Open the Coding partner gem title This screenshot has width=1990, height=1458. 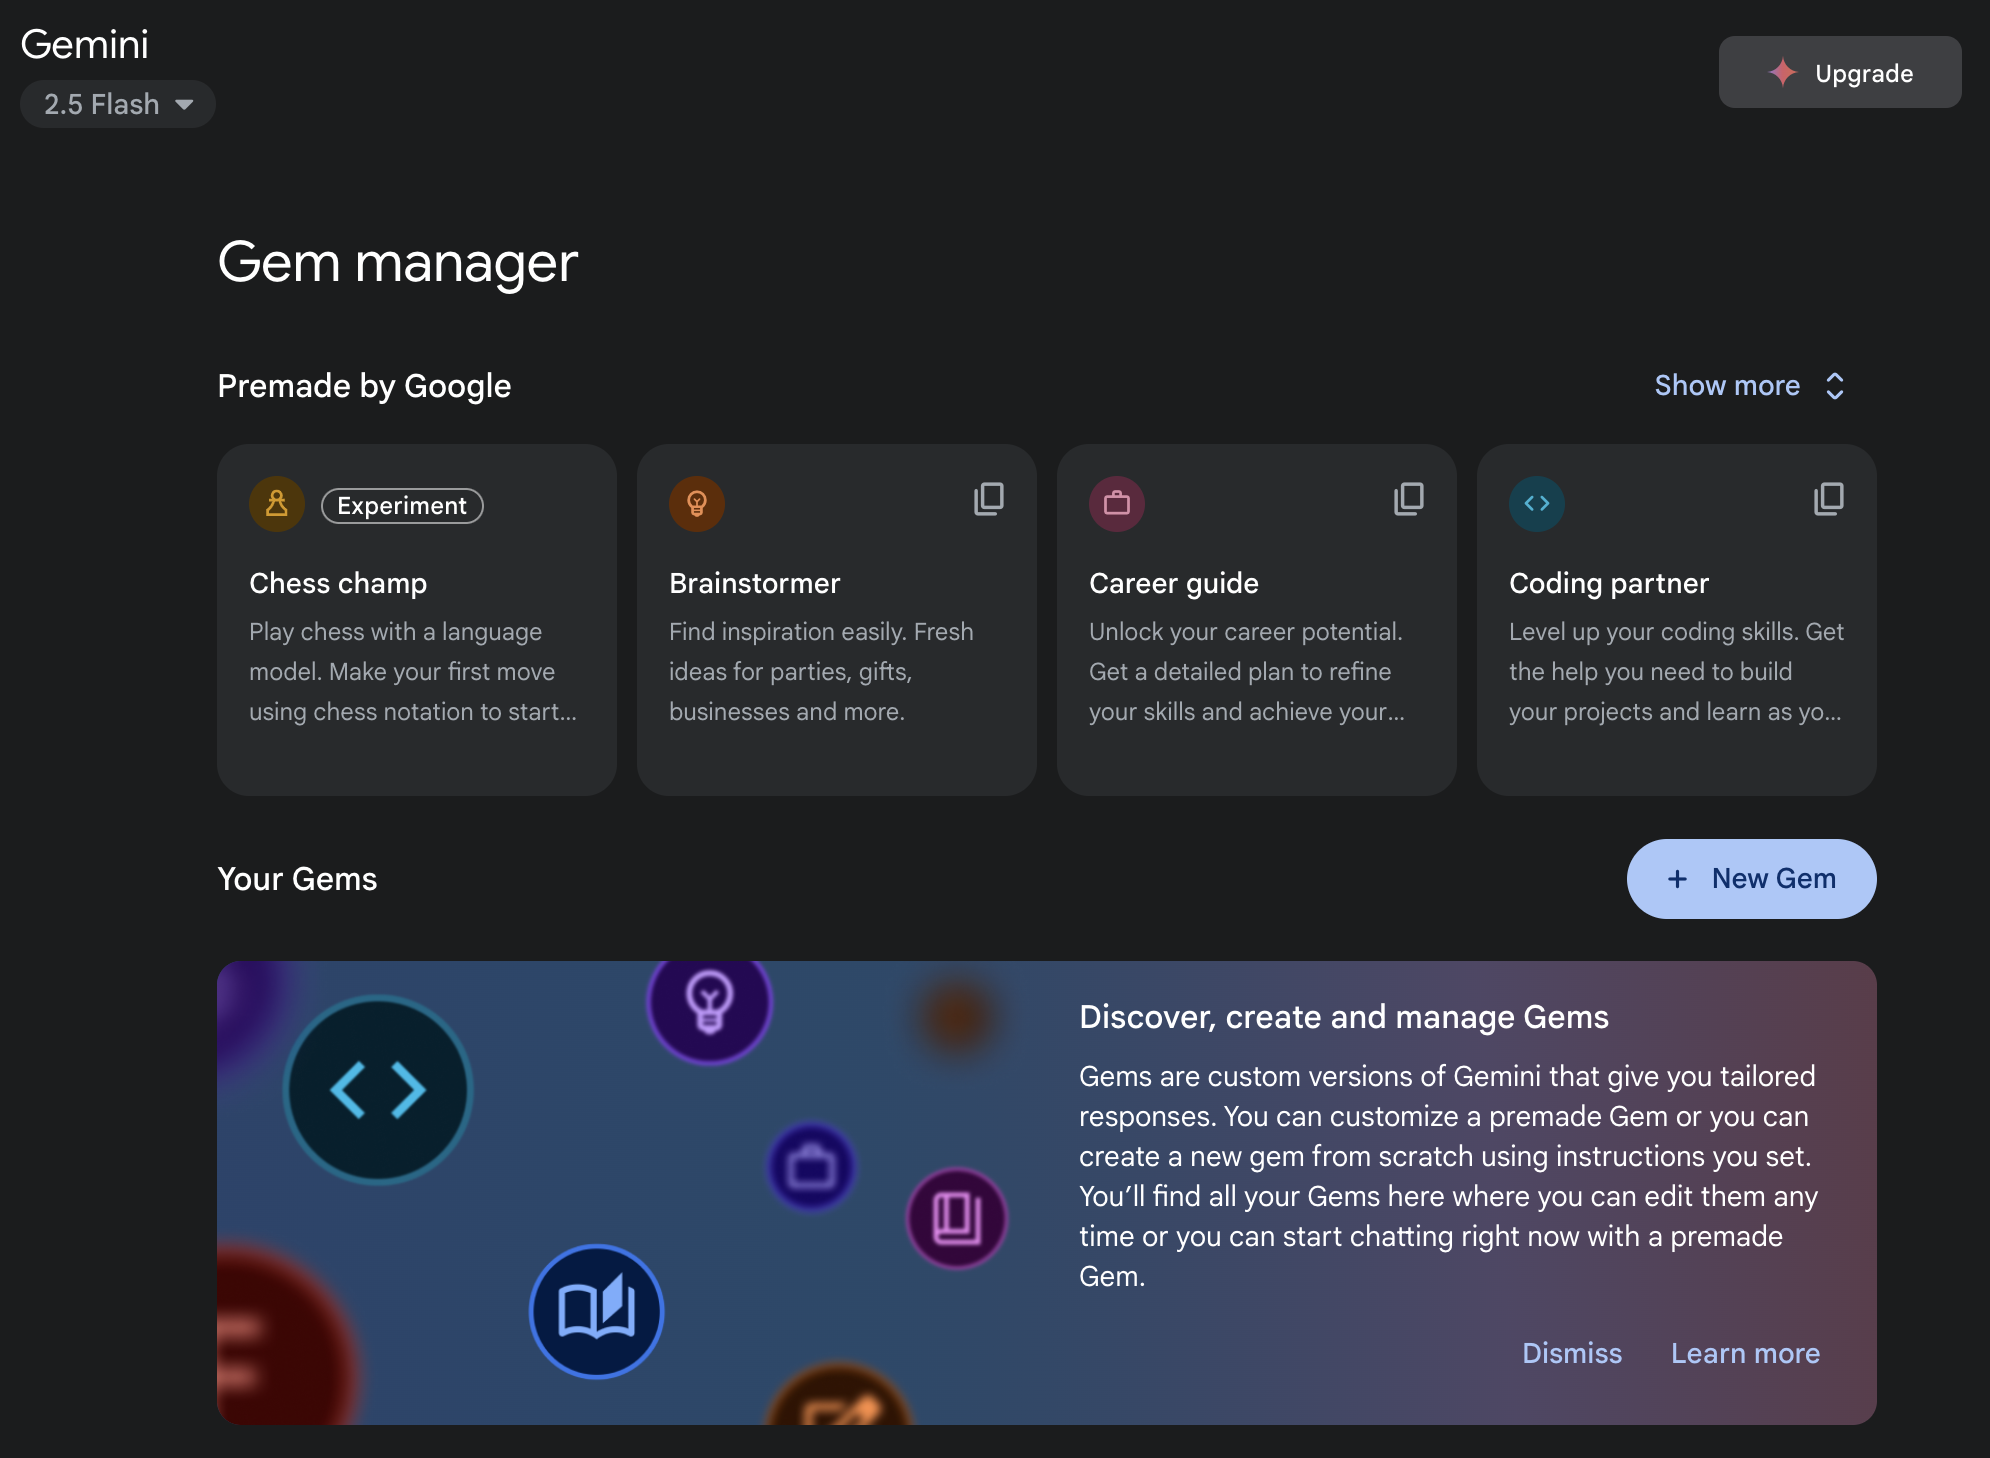[x=1609, y=583]
